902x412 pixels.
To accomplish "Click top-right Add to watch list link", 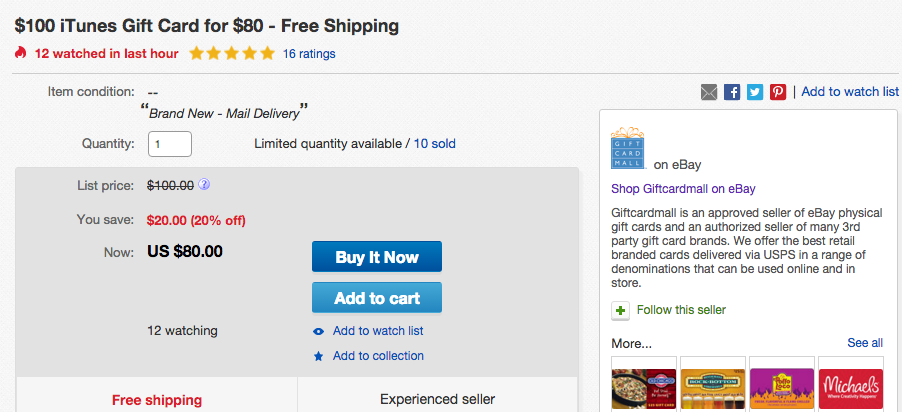I will [x=850, y=92].
